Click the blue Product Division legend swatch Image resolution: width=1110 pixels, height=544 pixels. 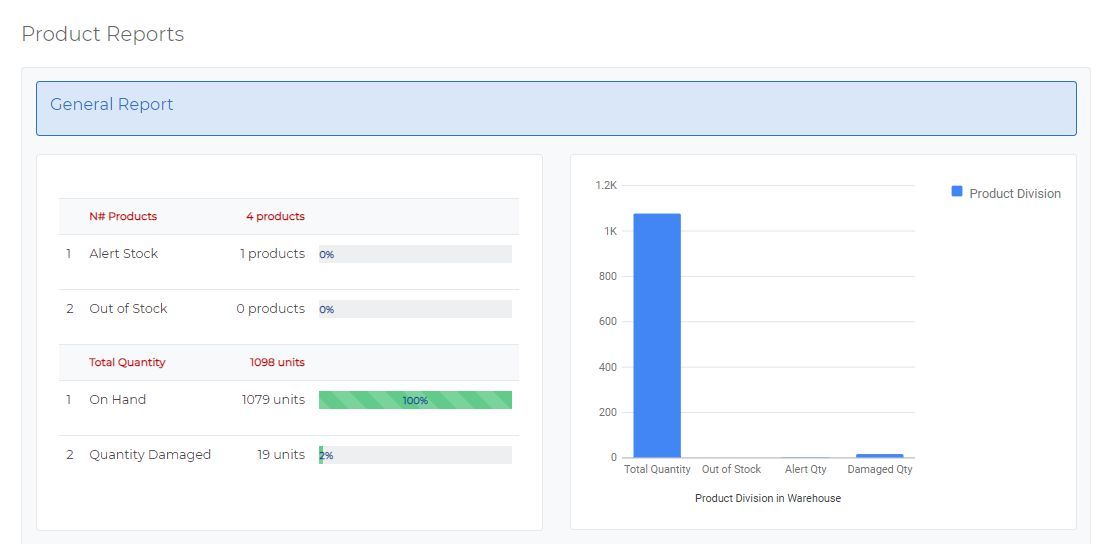[957, 191]
